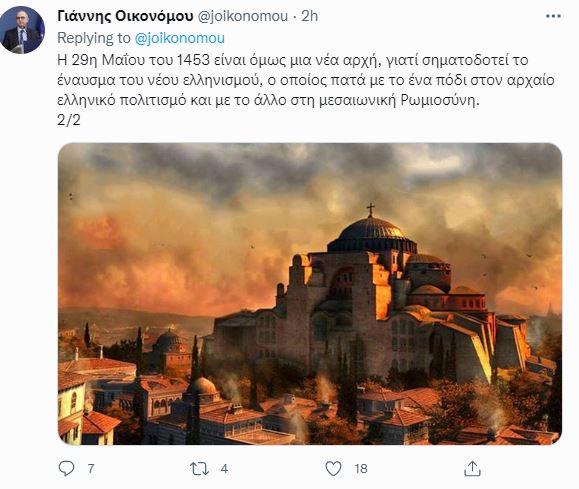Viewport: 579px width, 489px height.
Task: Like the tweet with the heart icon
Action: click(x=333, y=468)
